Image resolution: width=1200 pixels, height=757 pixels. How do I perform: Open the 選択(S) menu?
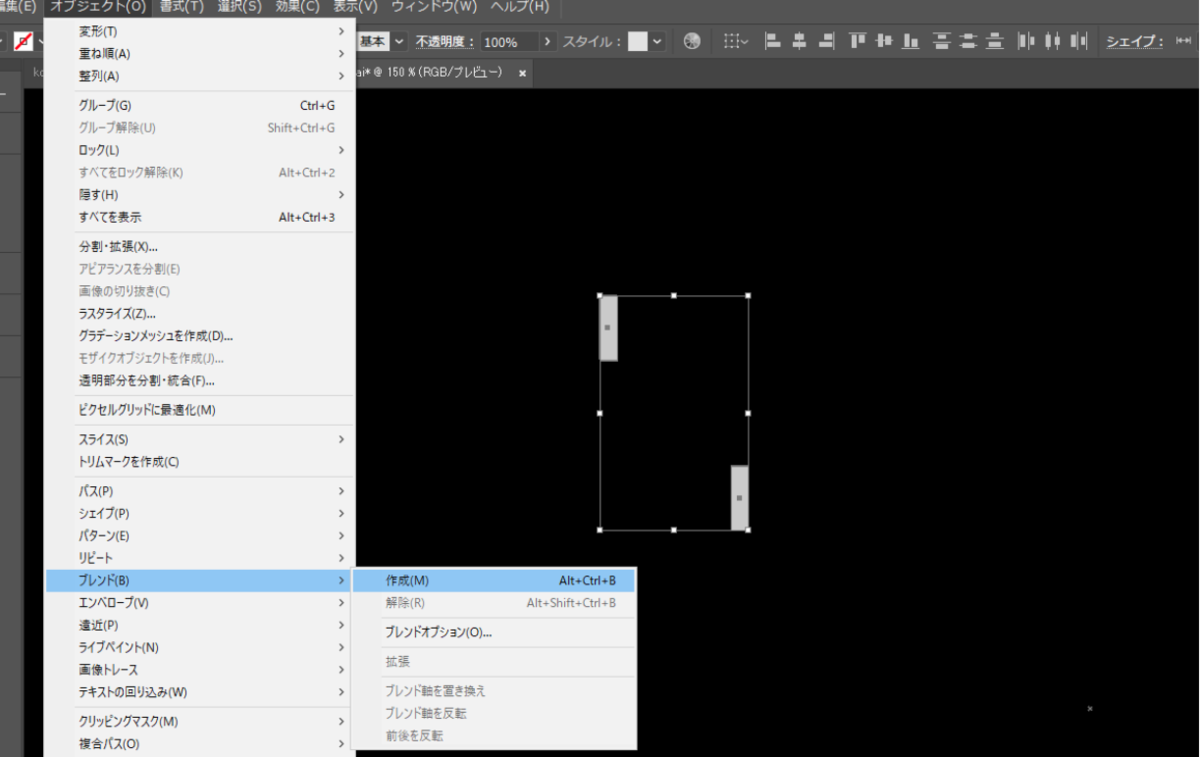coord(239,7)
